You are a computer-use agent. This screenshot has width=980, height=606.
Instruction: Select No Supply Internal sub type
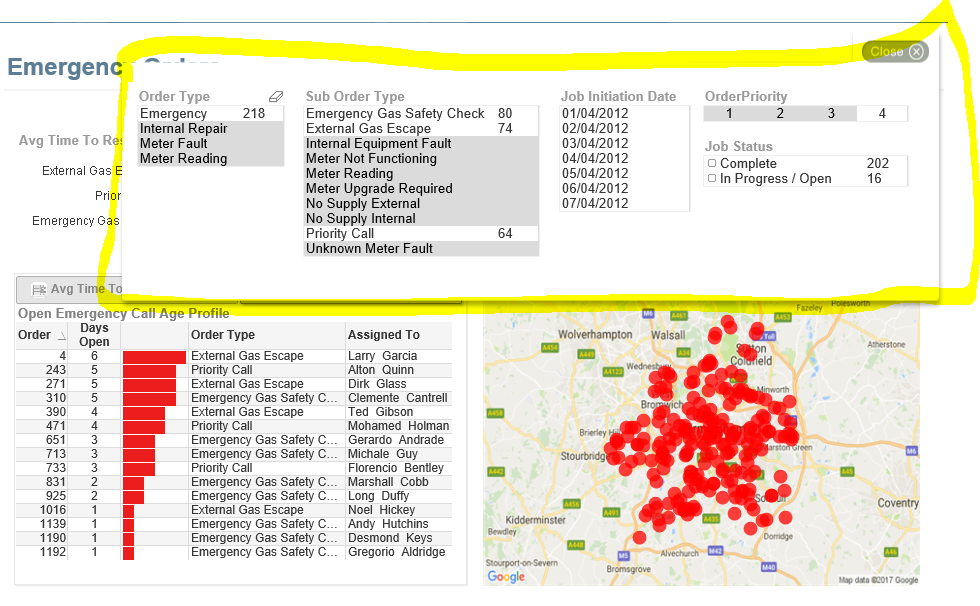pos(421,219)
